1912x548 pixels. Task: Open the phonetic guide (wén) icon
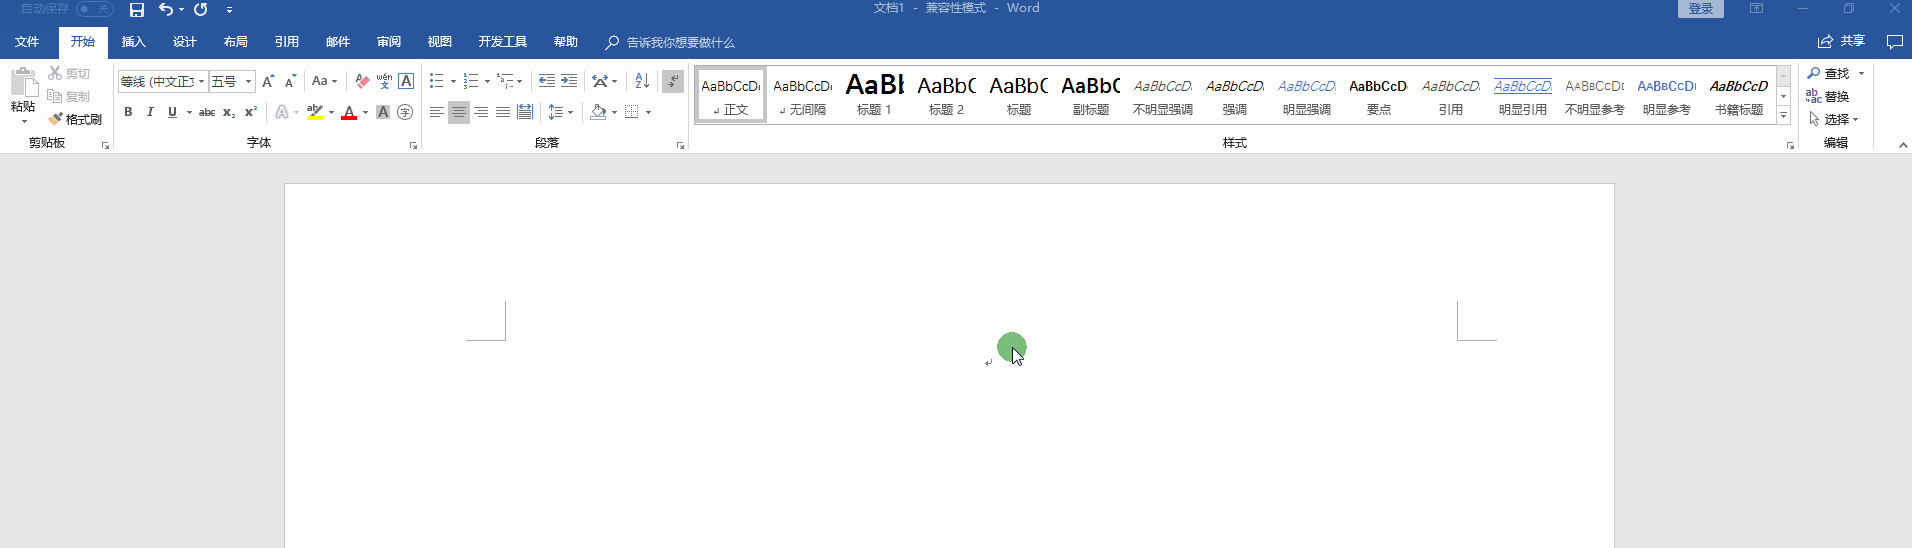(384, 81)
